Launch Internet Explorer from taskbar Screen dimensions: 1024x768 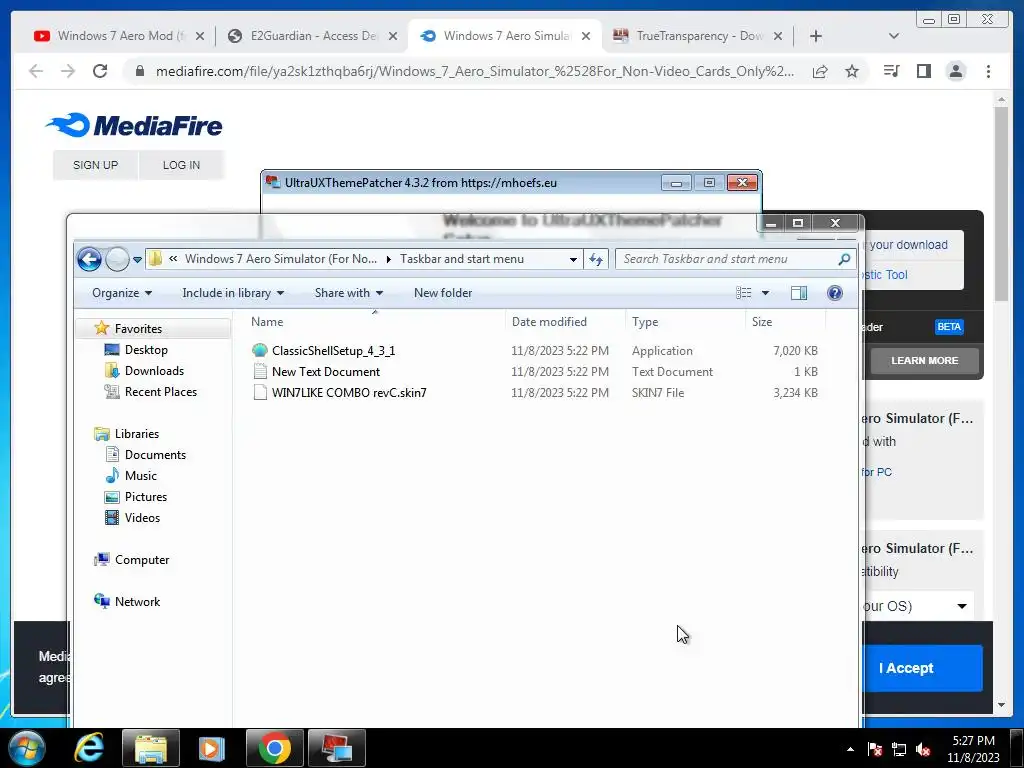coord(89,748)
